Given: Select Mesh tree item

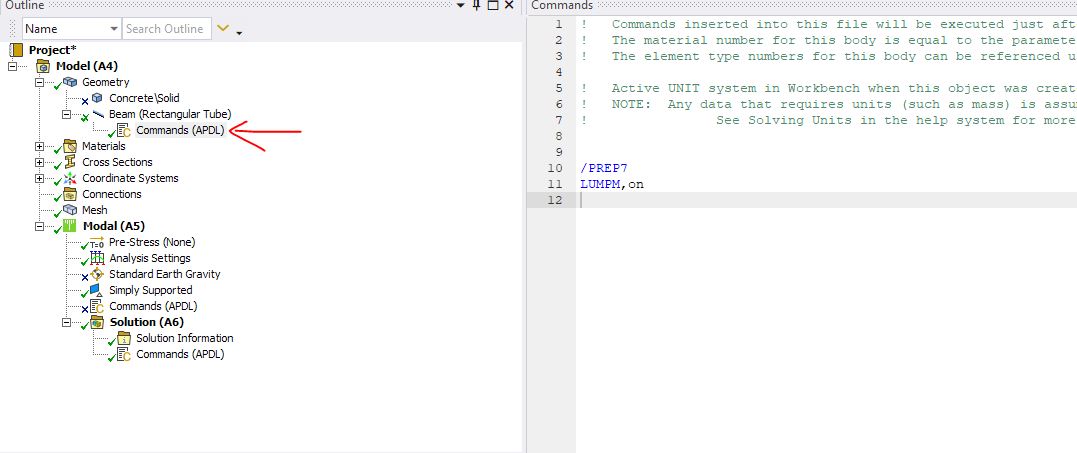Looking at the screenshot, I should [95, 210].
